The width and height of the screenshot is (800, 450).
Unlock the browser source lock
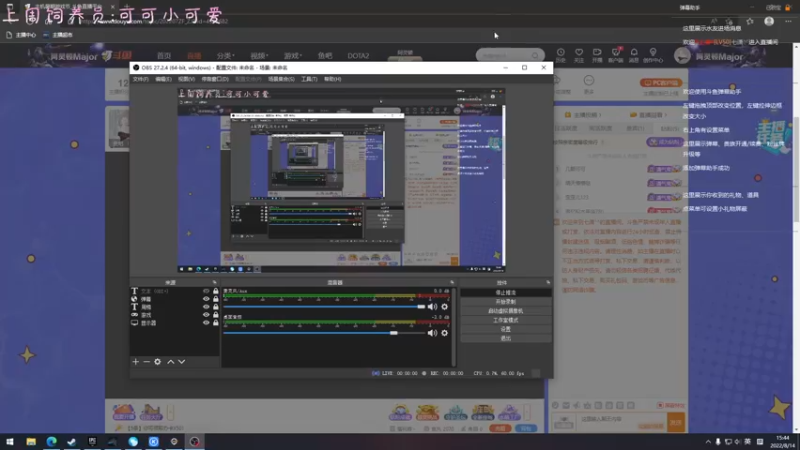[x=215, y=299]
